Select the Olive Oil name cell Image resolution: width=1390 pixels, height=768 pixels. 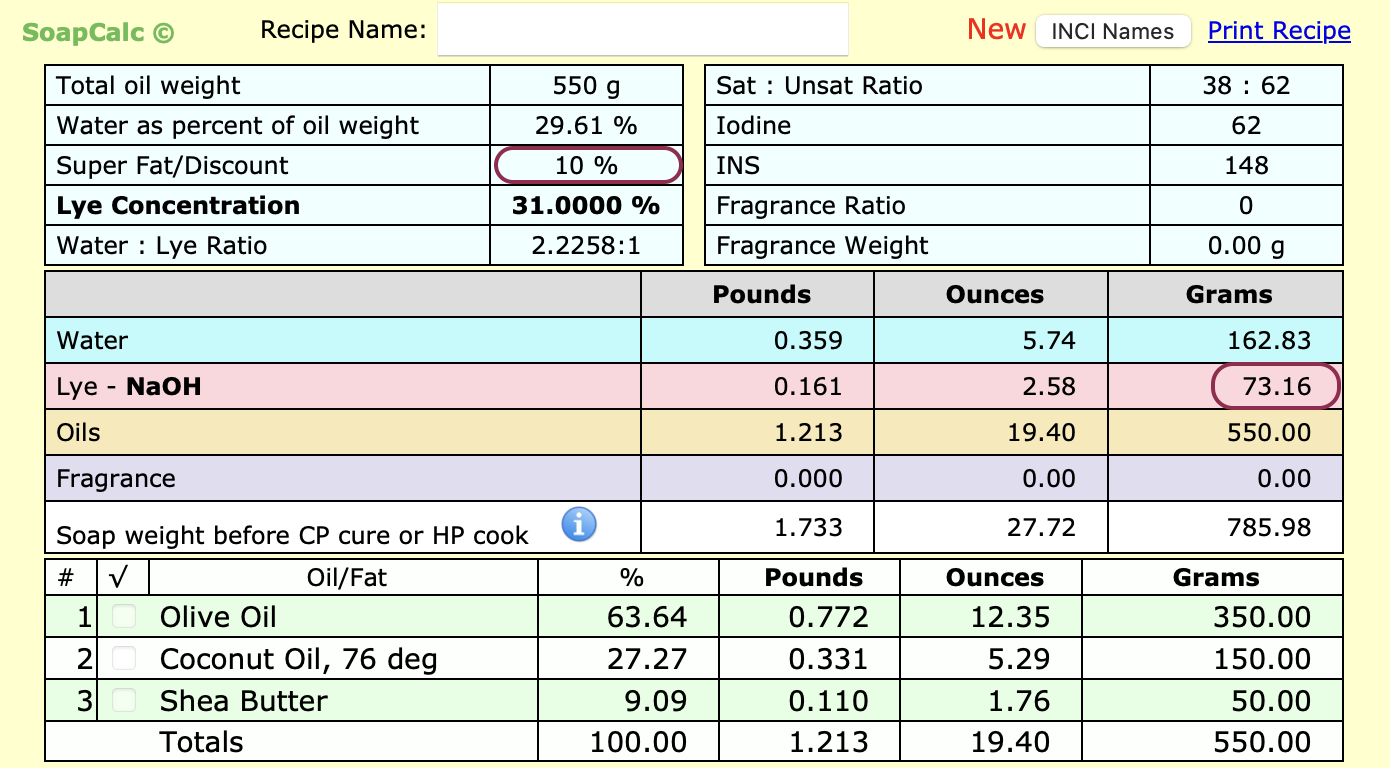[219, 618]
